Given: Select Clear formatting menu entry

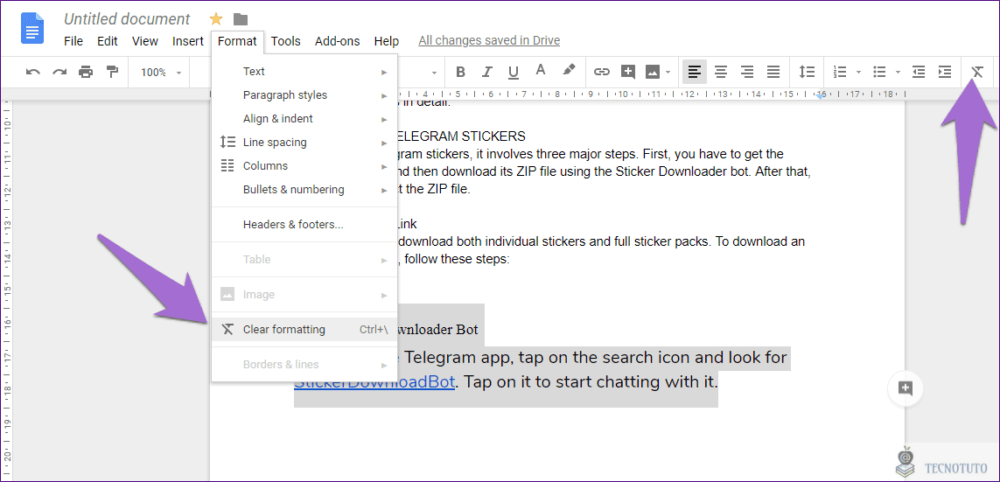Looking at the screenshot, I should (x=304, y=330).
